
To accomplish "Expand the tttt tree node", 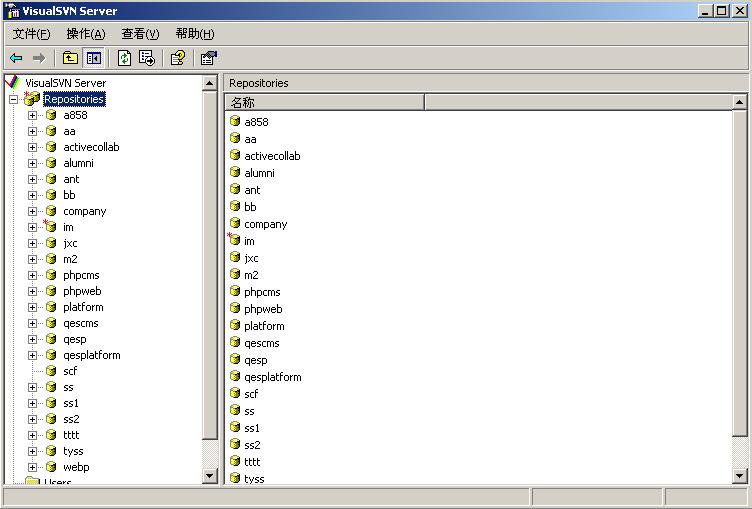I will click(x=32, y=435).
